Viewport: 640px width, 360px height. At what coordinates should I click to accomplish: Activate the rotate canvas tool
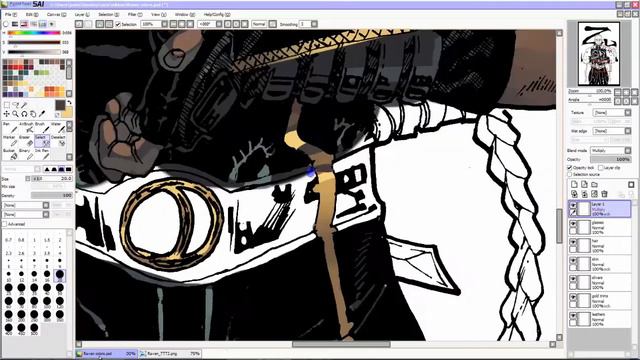[x=24, y=114]
